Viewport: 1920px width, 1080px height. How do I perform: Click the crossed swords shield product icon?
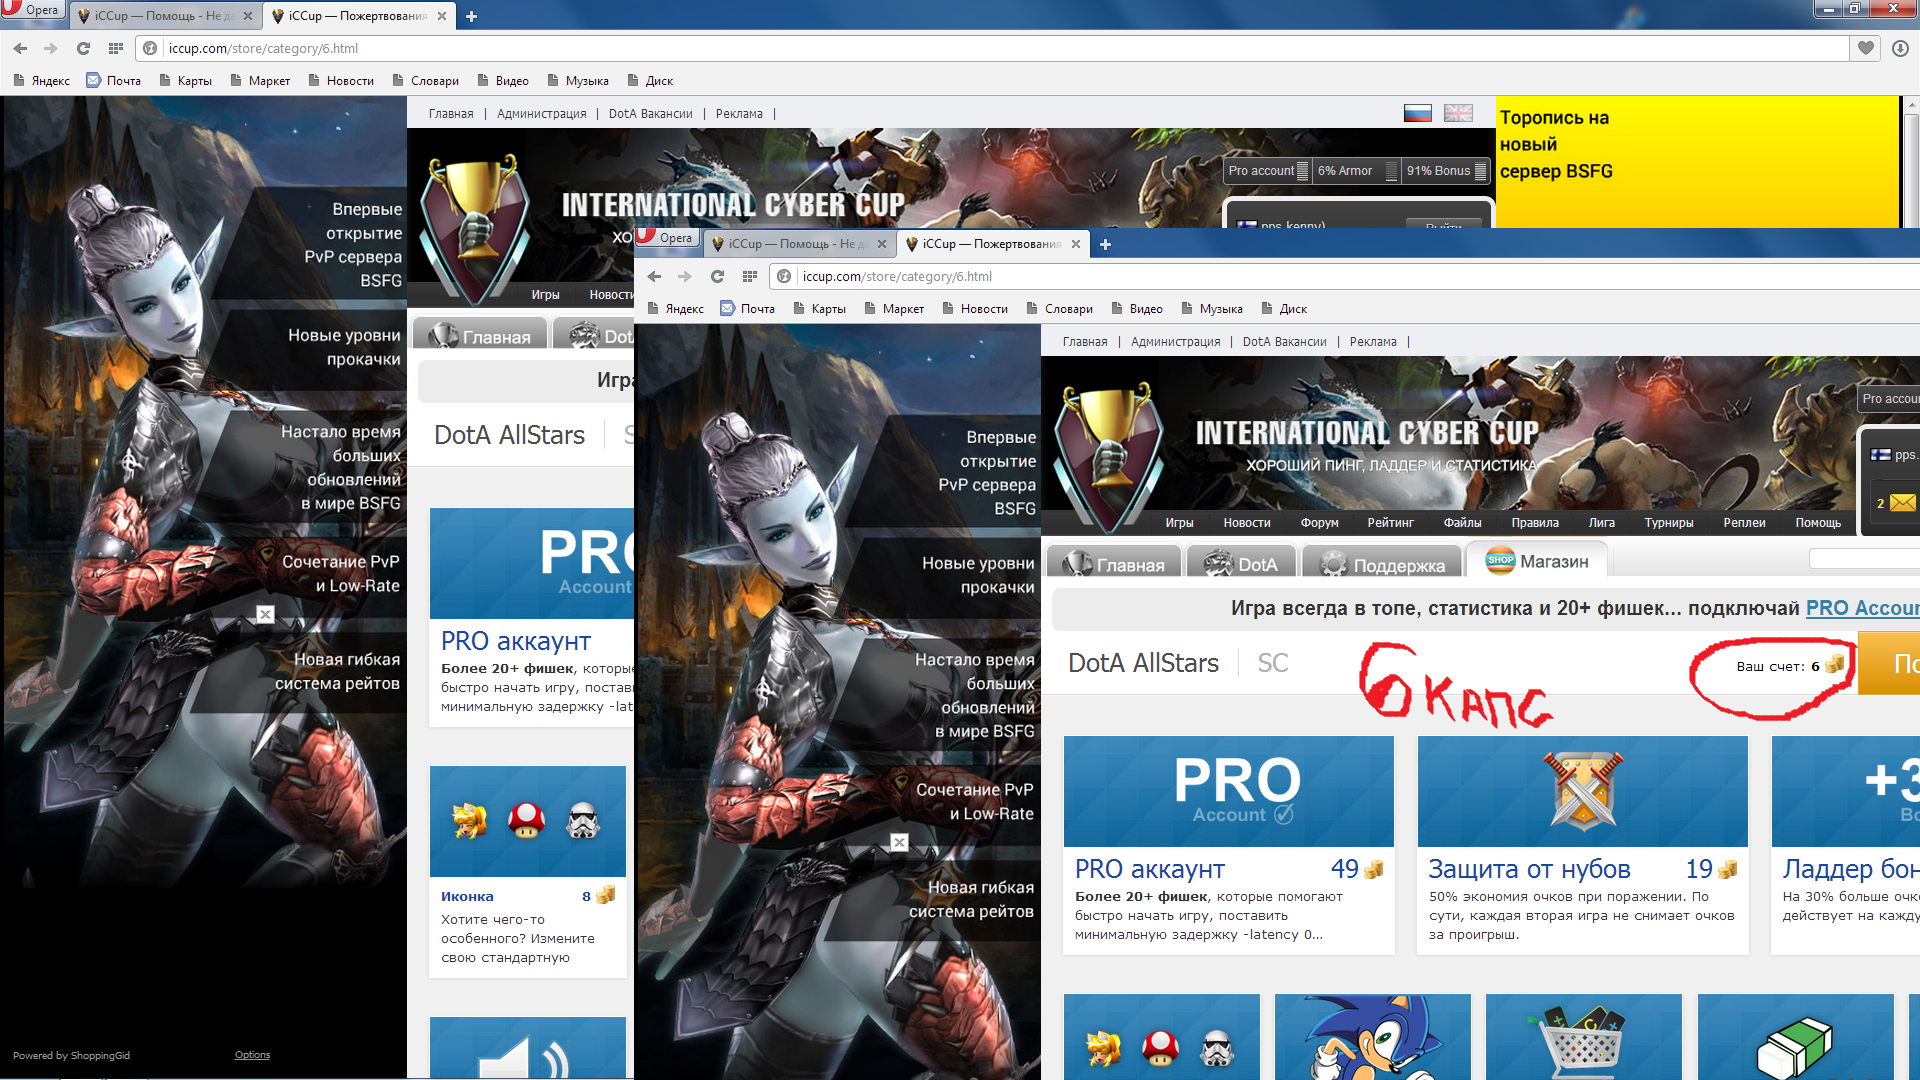click(x=1582, y=791)
